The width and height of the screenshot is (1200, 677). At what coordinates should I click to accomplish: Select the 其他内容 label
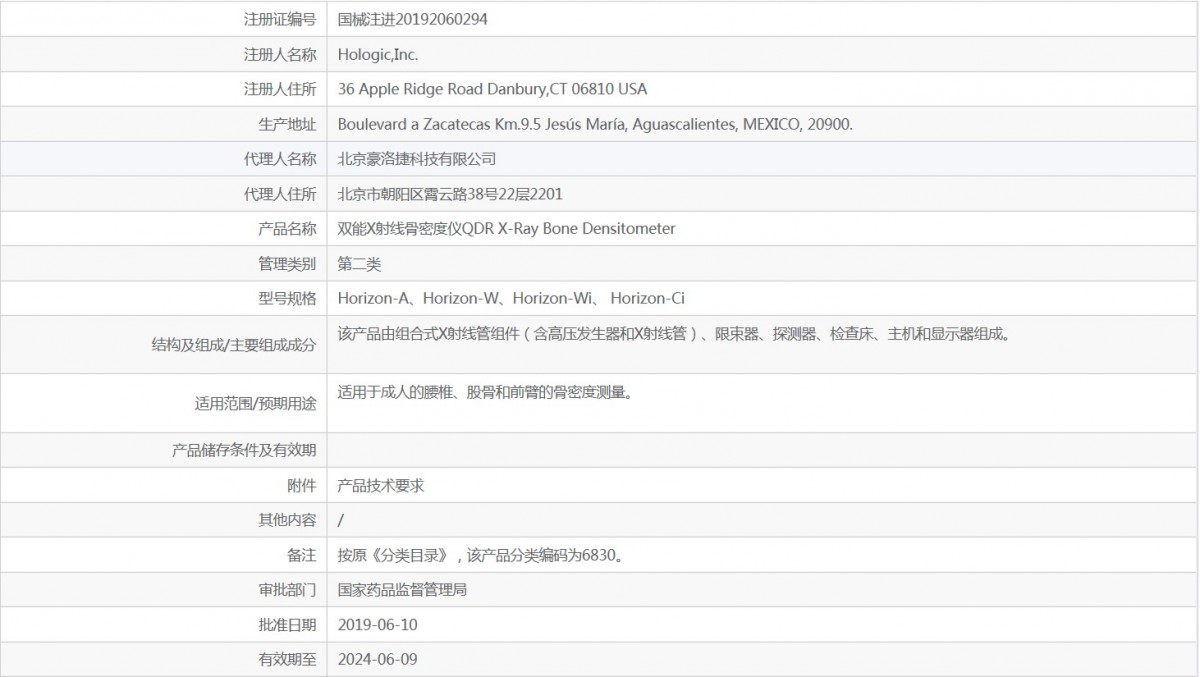coord(287,520)
